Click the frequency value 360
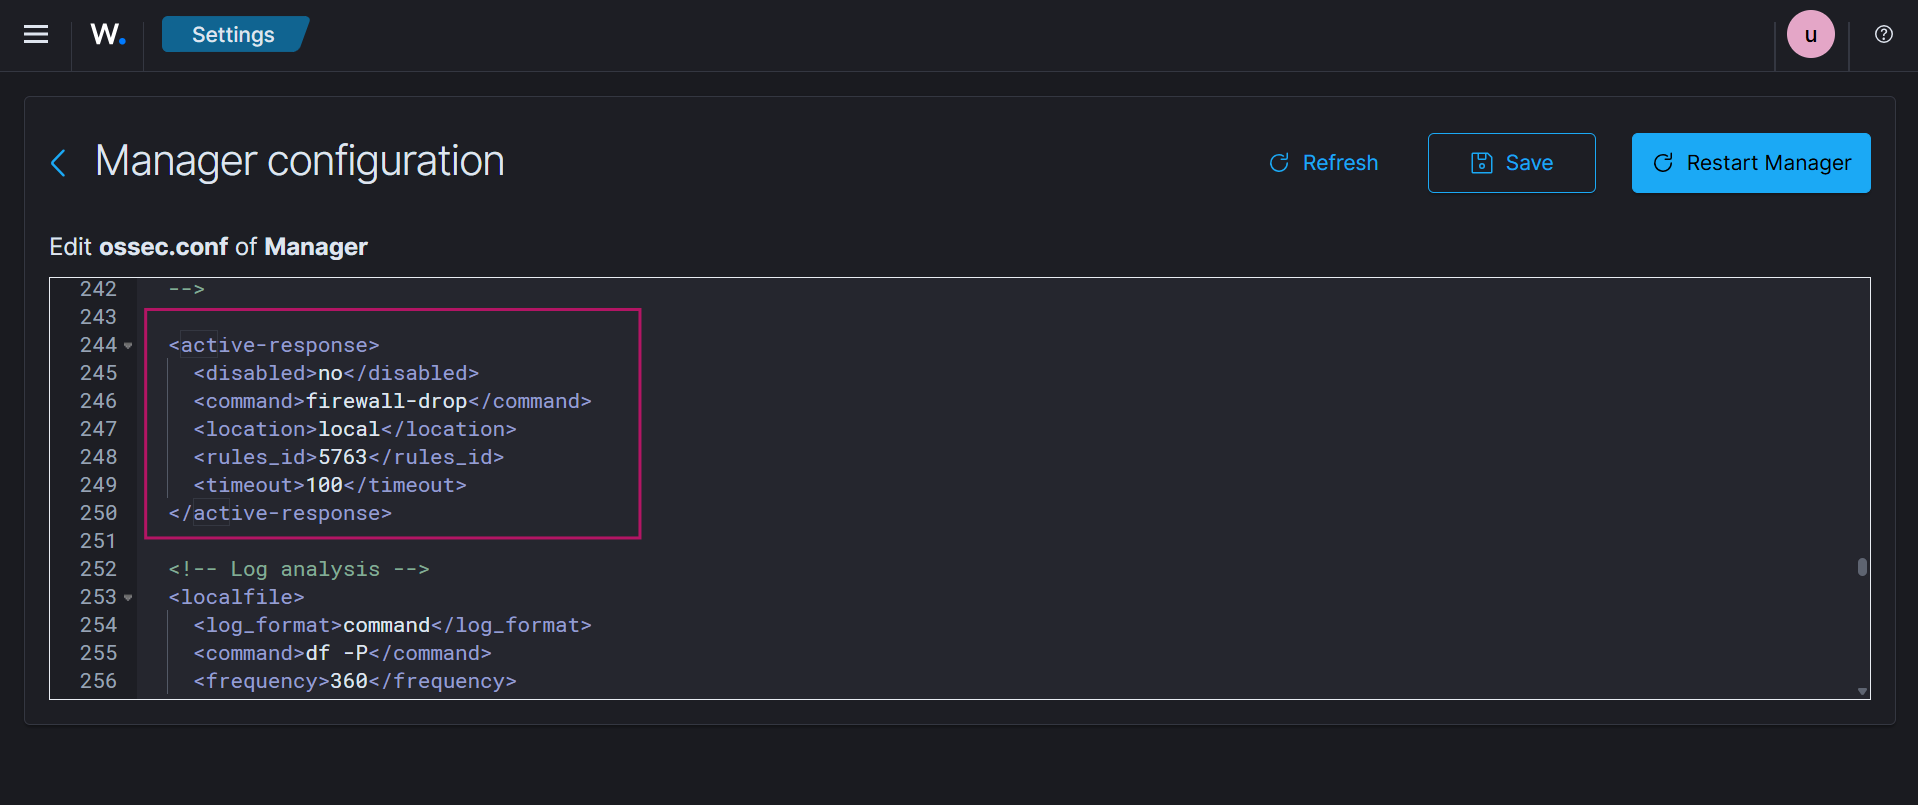Viewport: 1918px width, 805px height. pos(349,681)
